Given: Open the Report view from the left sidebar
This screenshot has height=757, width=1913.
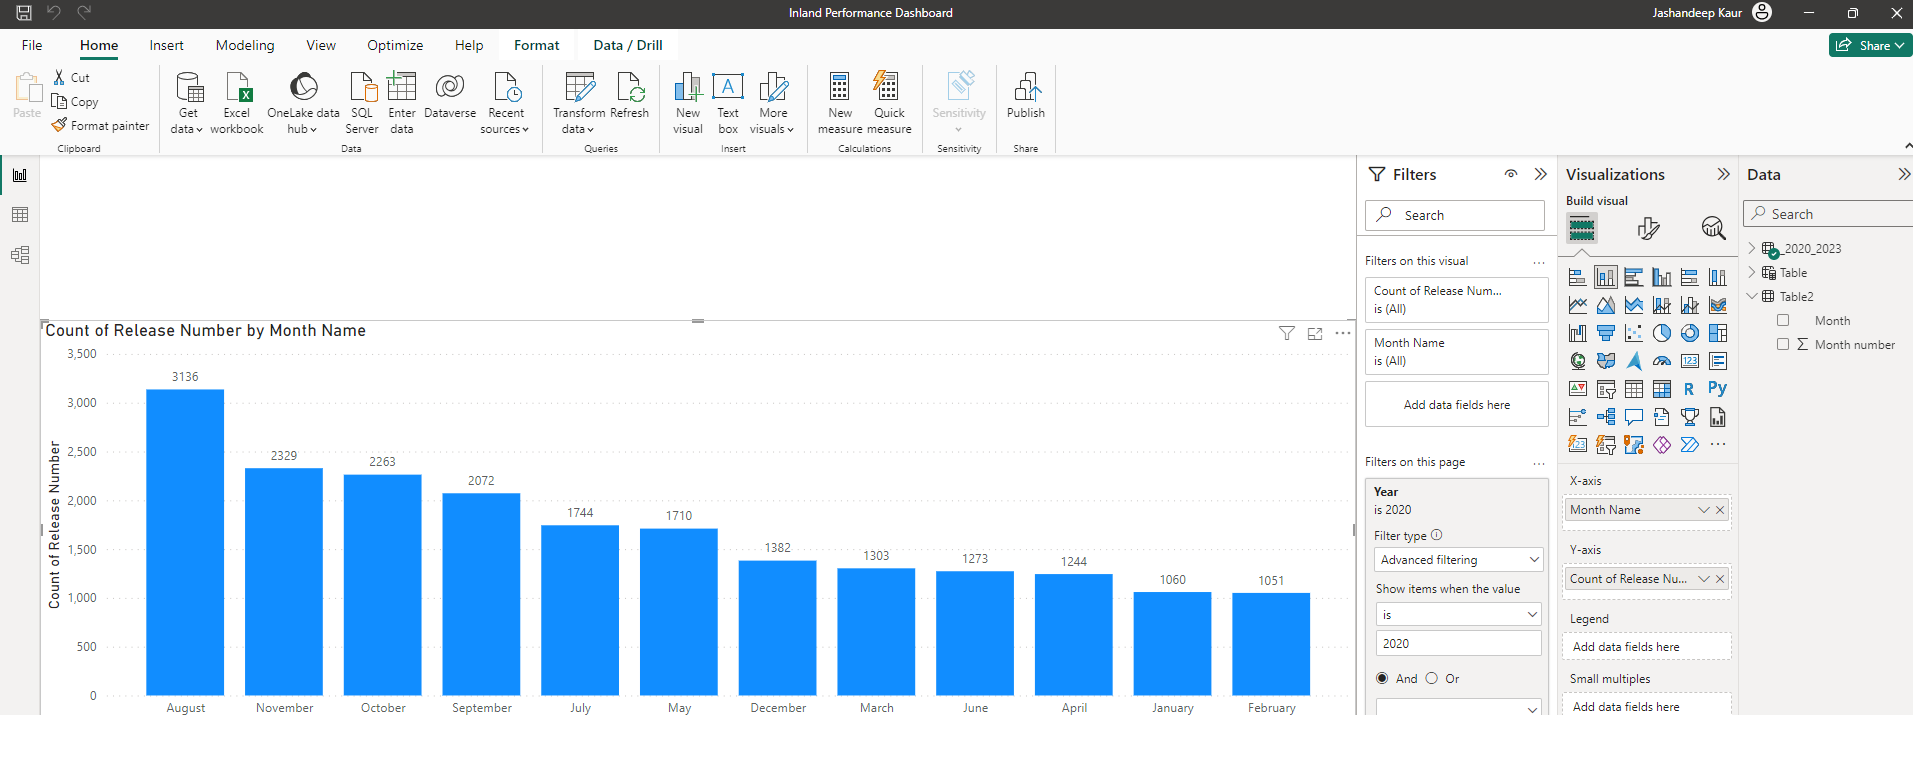Looking at the screenshot, I should click(x=20, y=175).
